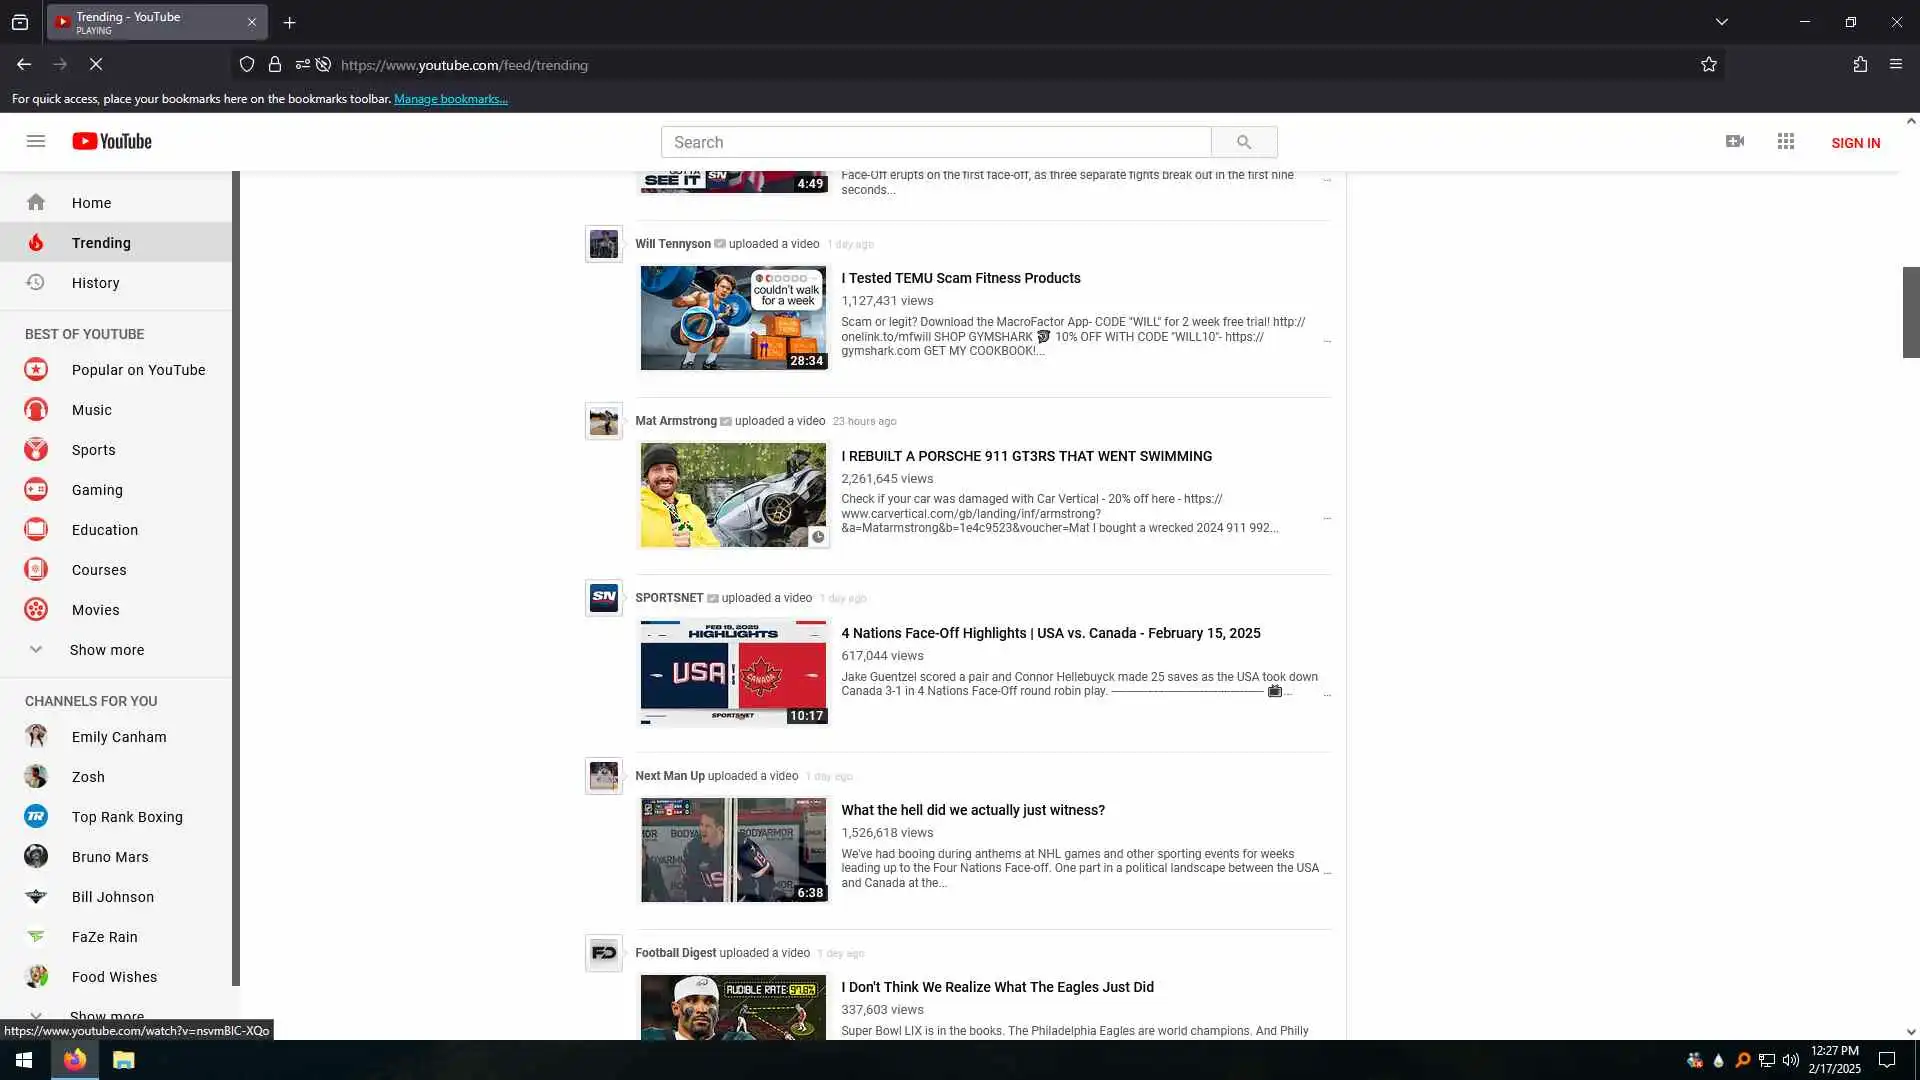
Task: Open Firefox extensions puzzle icon
Action: click(1860, 65)
